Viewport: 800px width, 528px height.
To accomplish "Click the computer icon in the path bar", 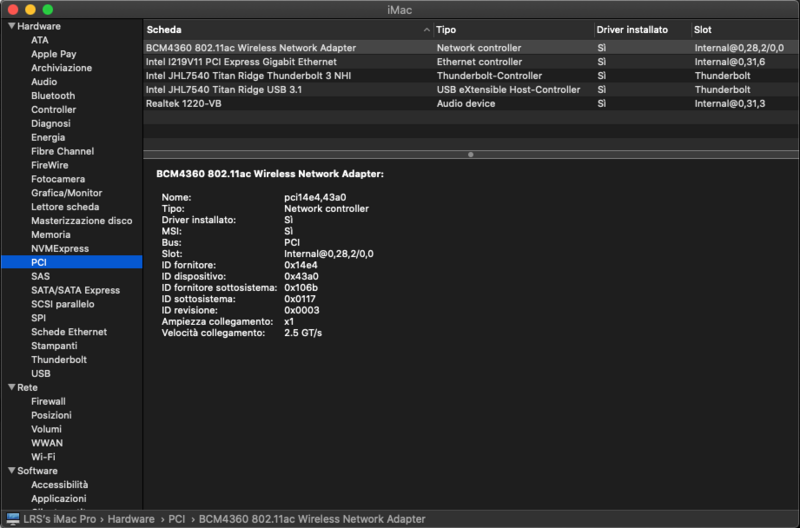I will coord(14,519).
